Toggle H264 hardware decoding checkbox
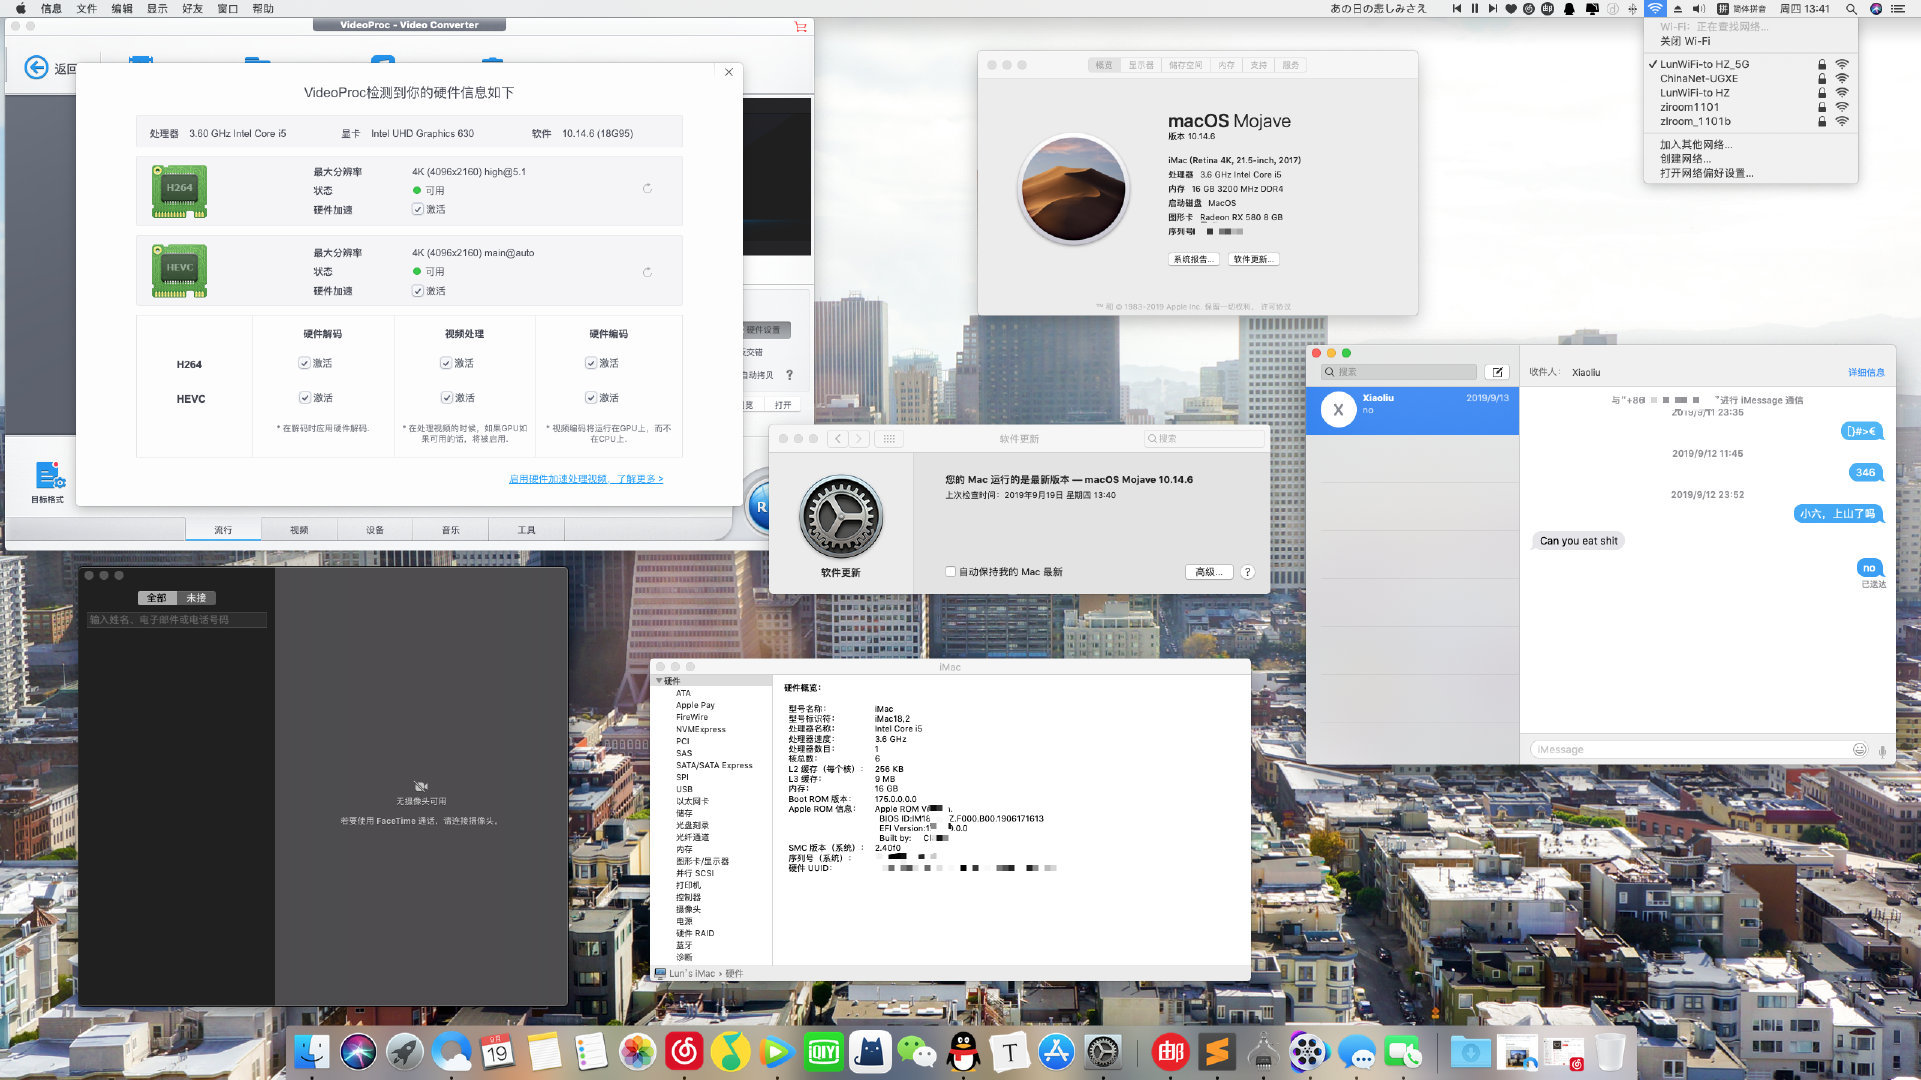Screen dimensions: 1921x1080 304,363
